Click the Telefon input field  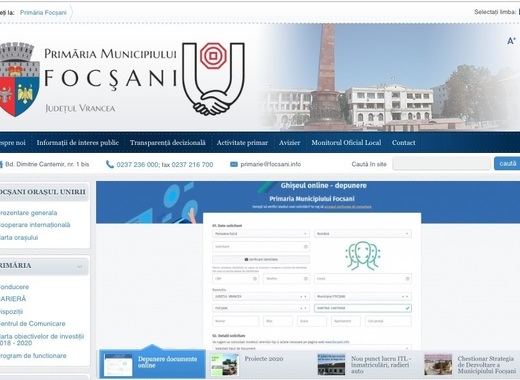[286, 279]
